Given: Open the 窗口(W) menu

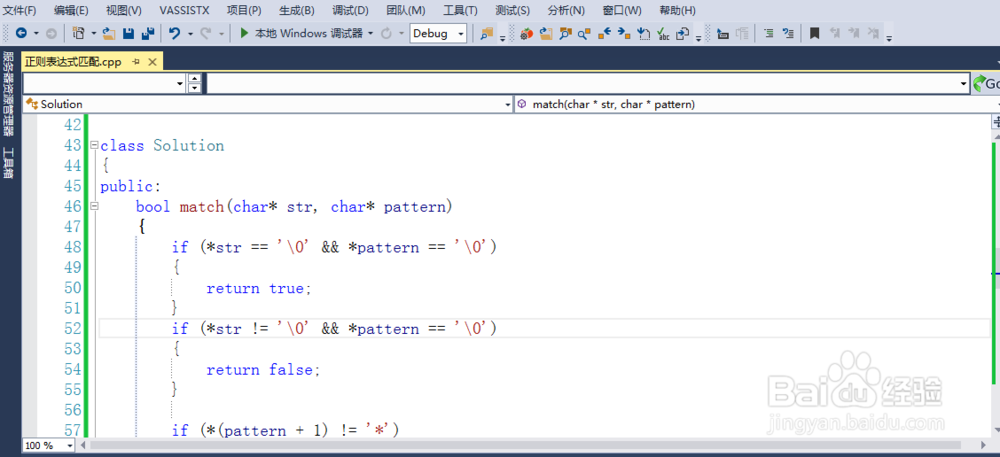Looking at the screenshot, I should (x=622, y=10).
